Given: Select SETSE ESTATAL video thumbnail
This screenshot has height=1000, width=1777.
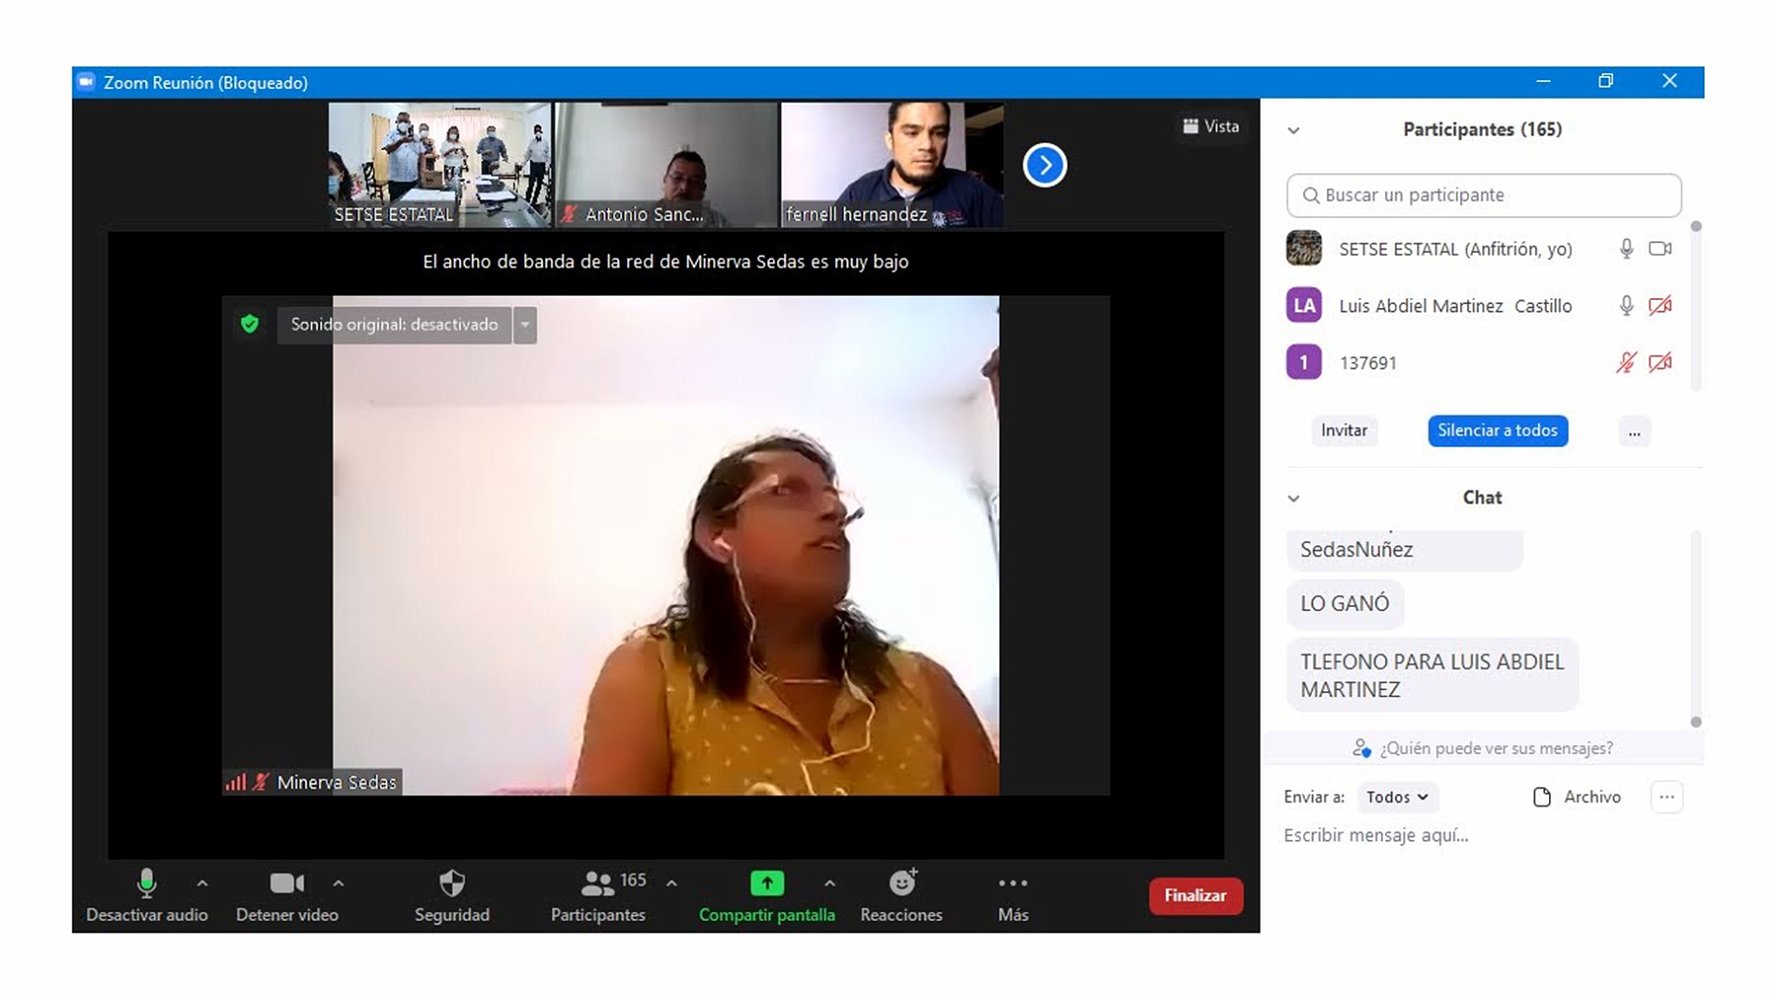Looking at the screenshot, I should pos(440,165).
